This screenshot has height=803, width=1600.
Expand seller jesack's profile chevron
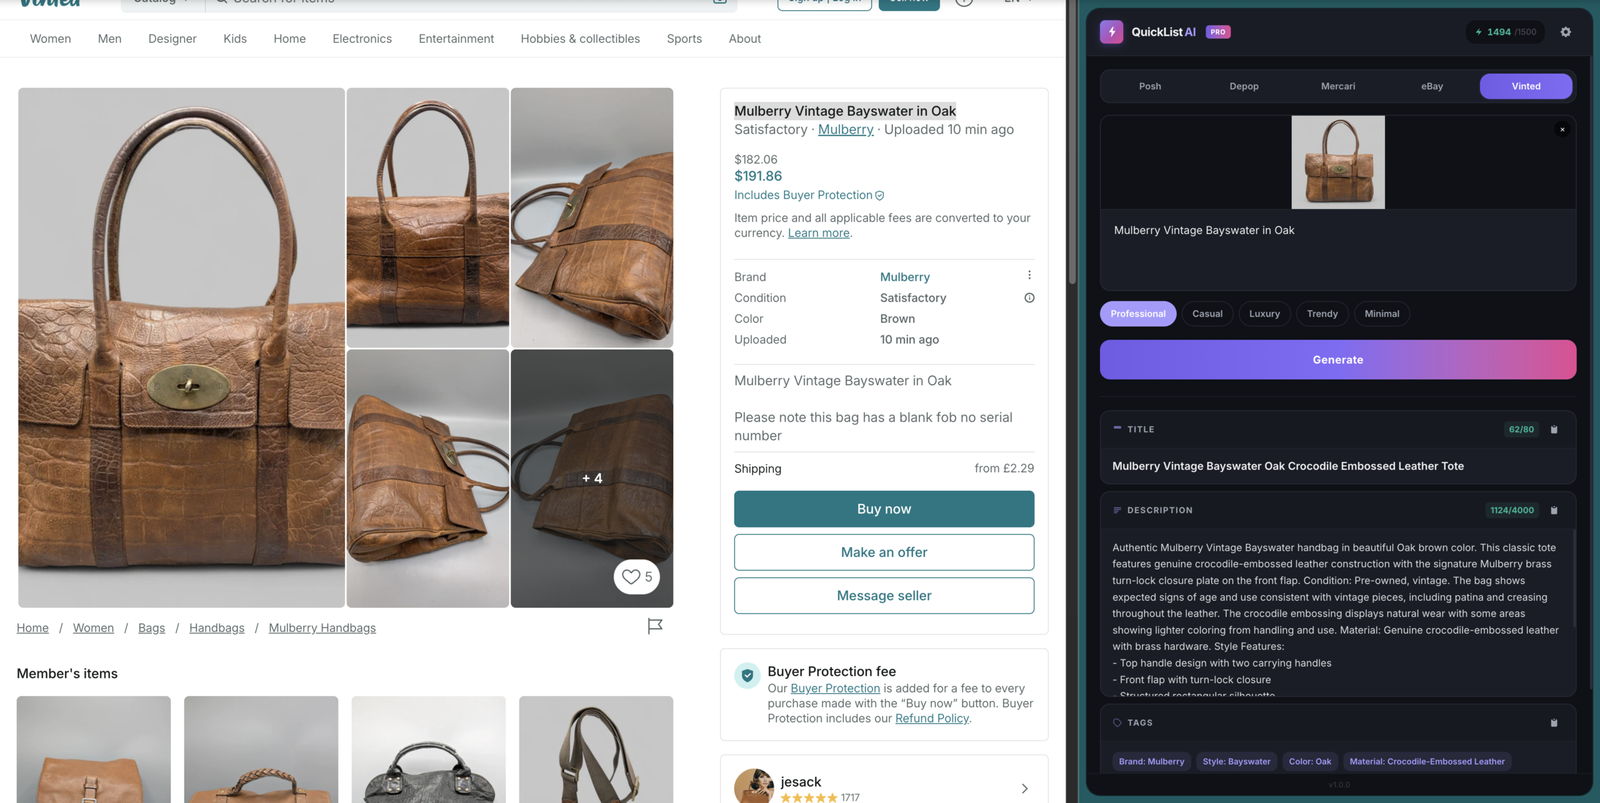pos(1024,788)
